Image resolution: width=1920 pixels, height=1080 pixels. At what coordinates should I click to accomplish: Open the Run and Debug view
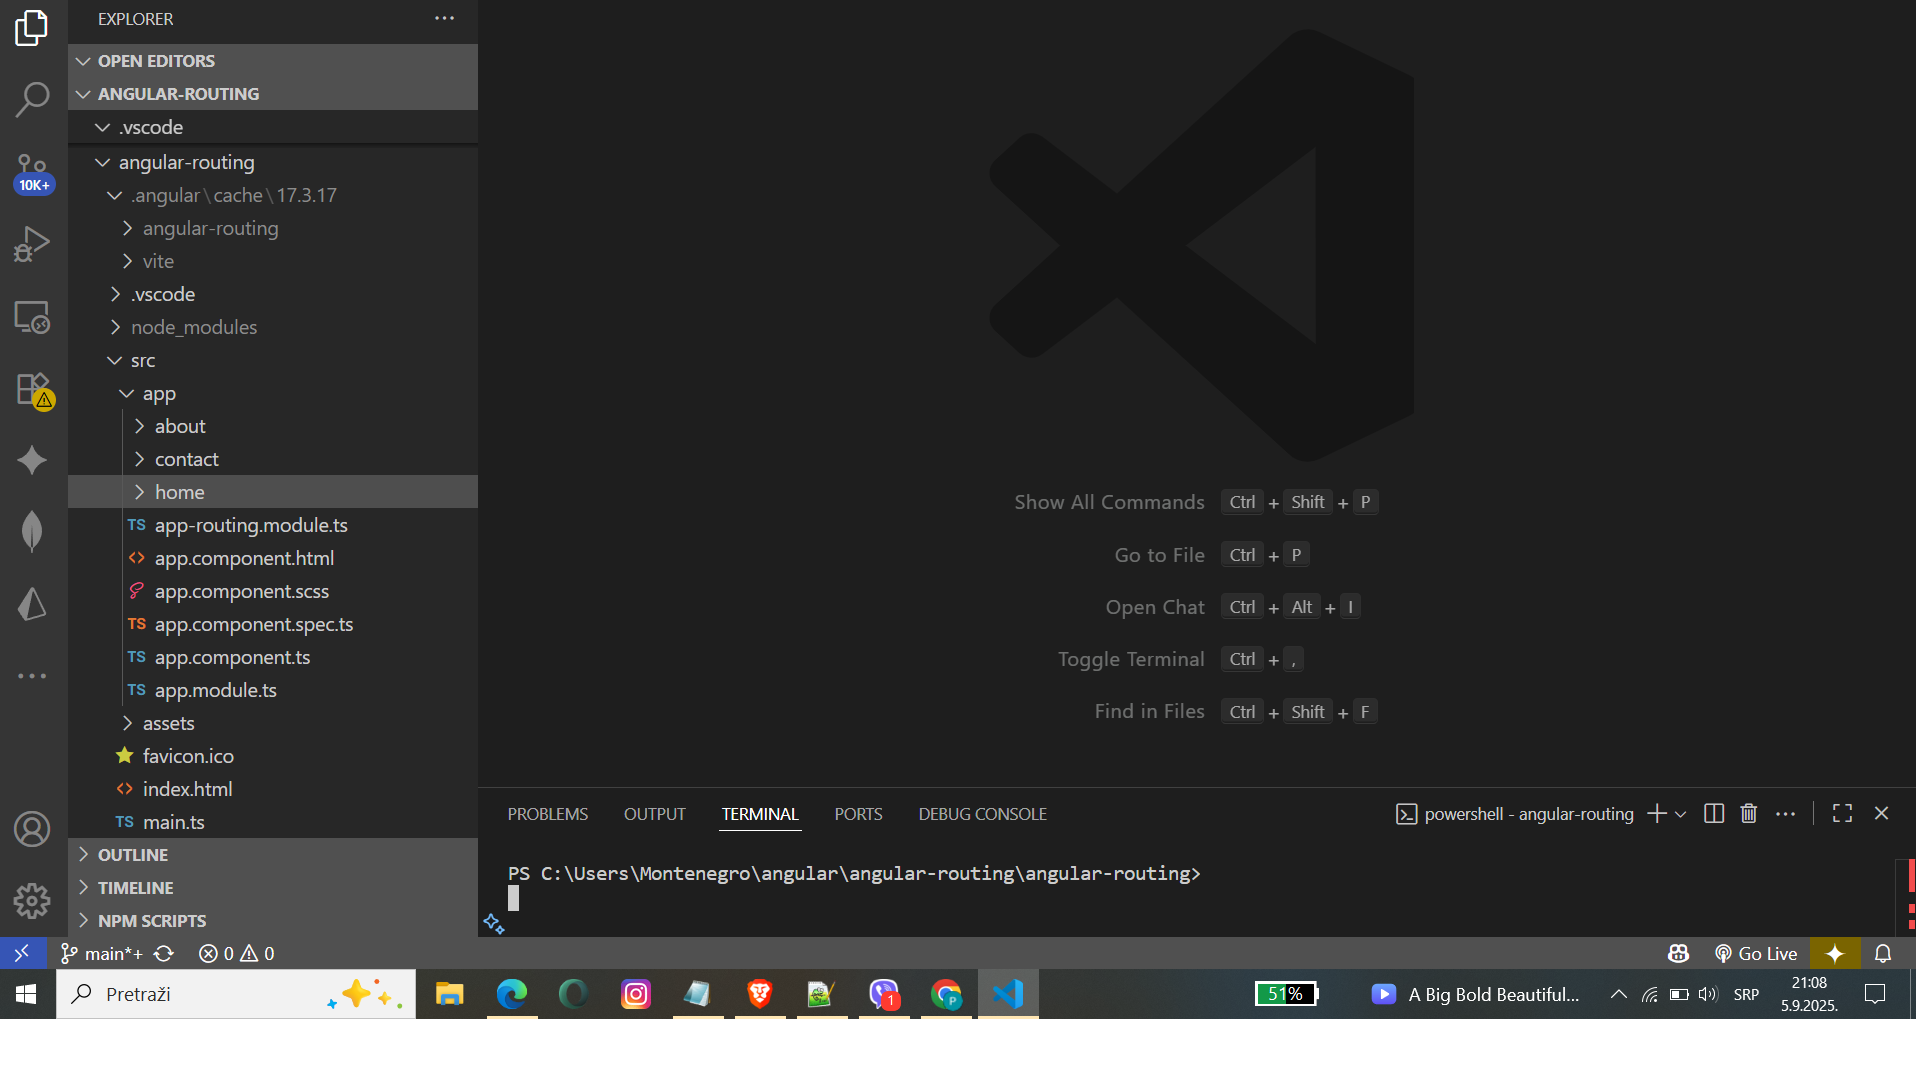tap(32, 244)
